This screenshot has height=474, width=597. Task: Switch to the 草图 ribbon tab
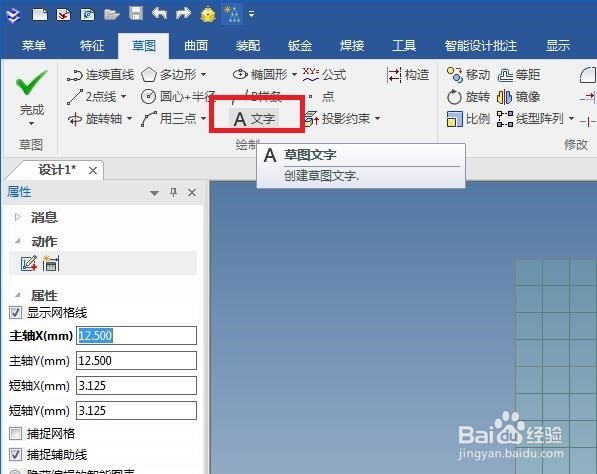[x=144, y=46]
